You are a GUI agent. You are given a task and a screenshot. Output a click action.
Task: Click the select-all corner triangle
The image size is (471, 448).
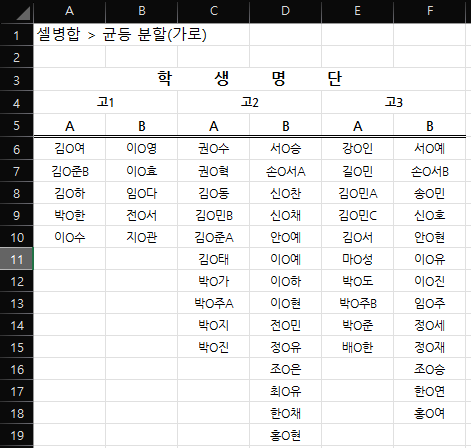23,13
